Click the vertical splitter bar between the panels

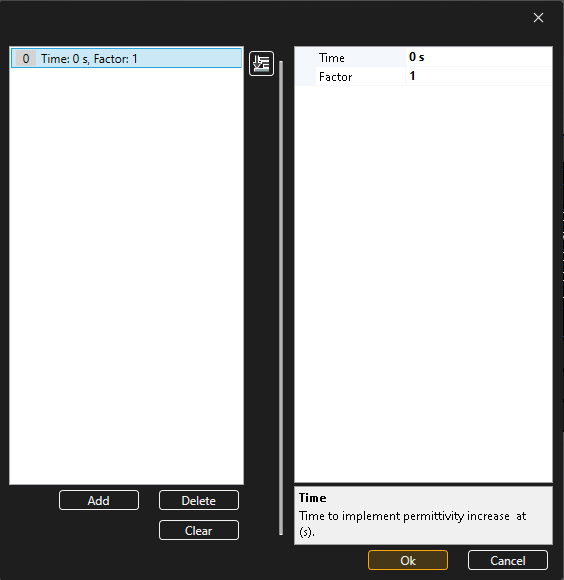tap(281, 298)
